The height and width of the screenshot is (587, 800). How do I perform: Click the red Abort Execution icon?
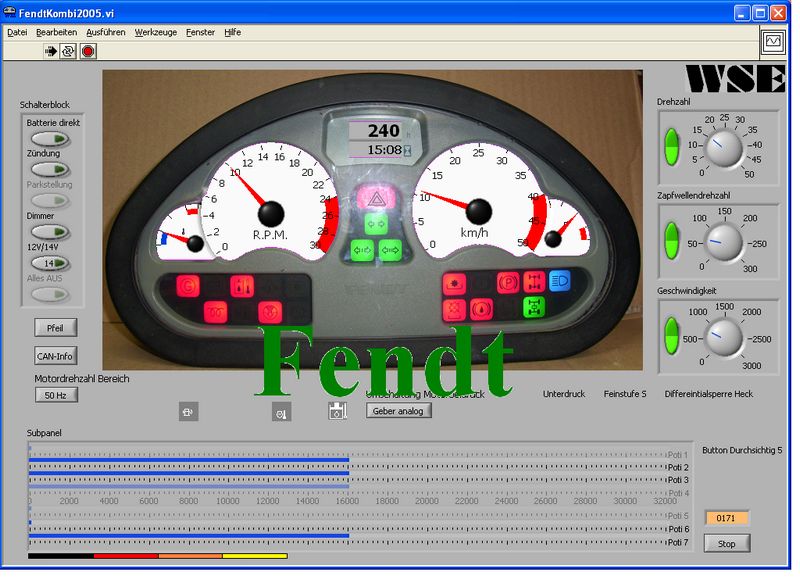tap(88, 51)
